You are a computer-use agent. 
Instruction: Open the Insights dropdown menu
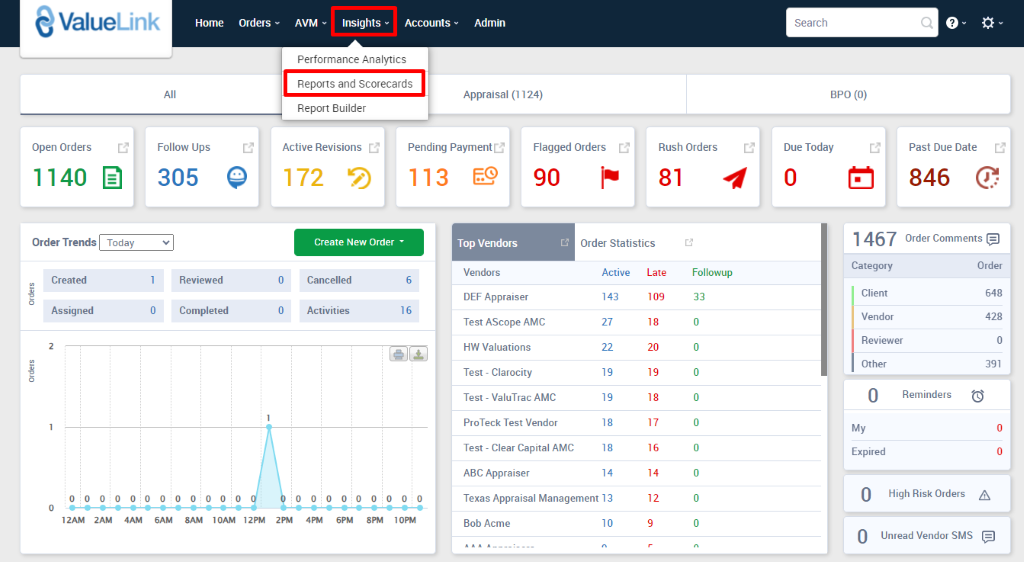tap(364, 23)
